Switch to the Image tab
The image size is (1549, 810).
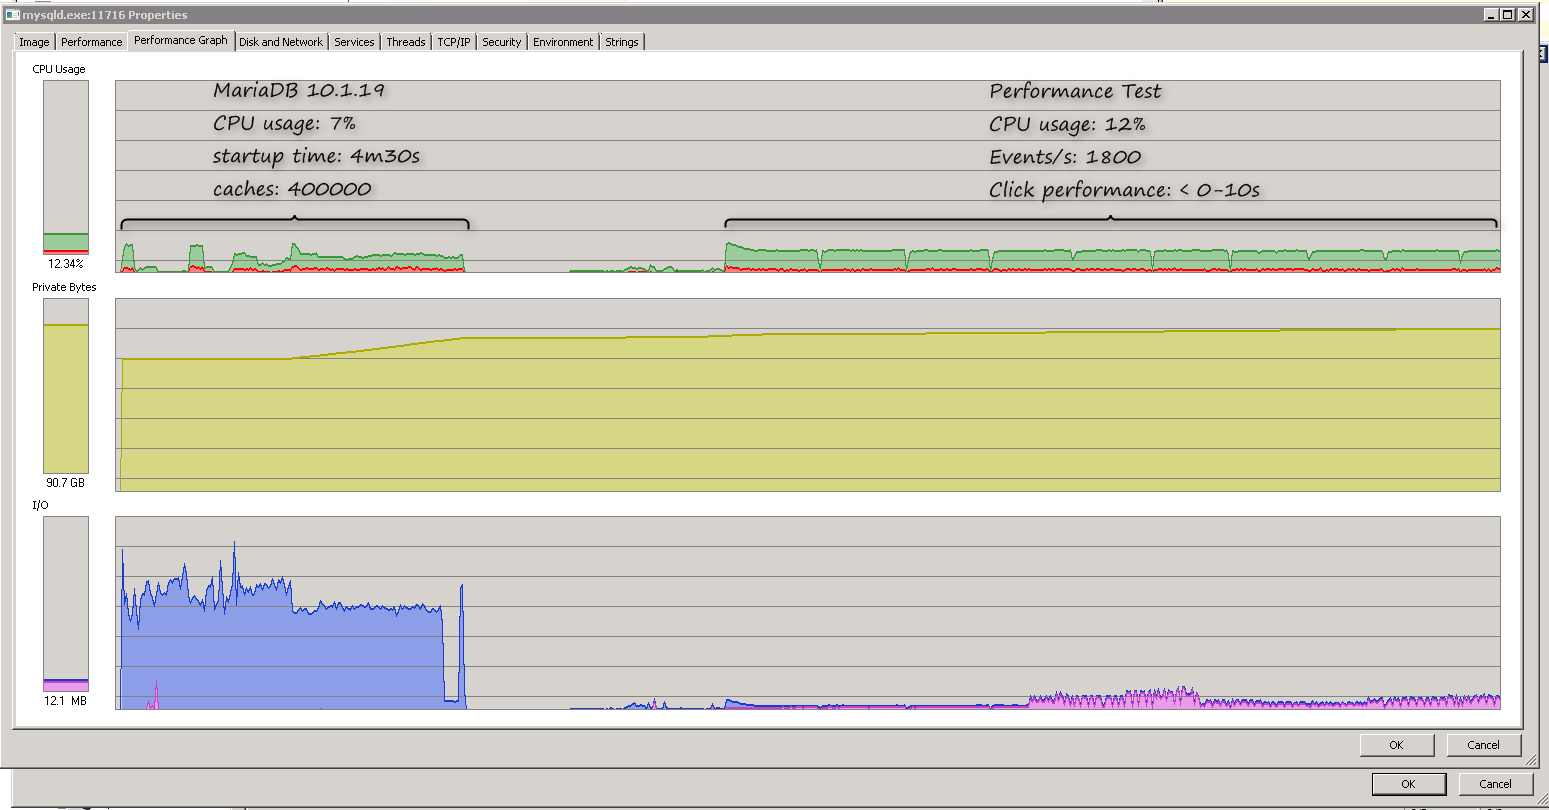(34, 42)
